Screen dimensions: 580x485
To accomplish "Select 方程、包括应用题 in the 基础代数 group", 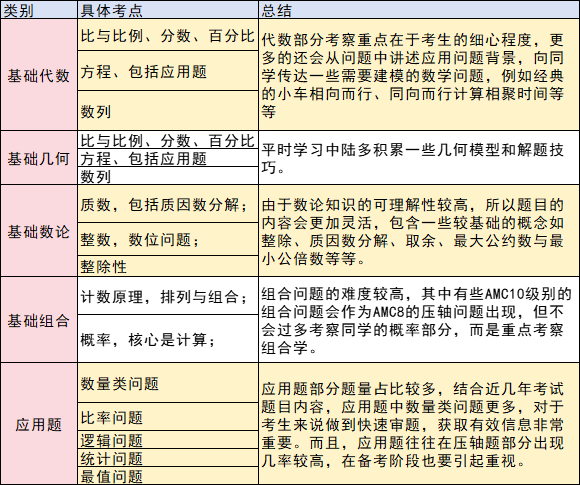I will [x=168, y=71].
